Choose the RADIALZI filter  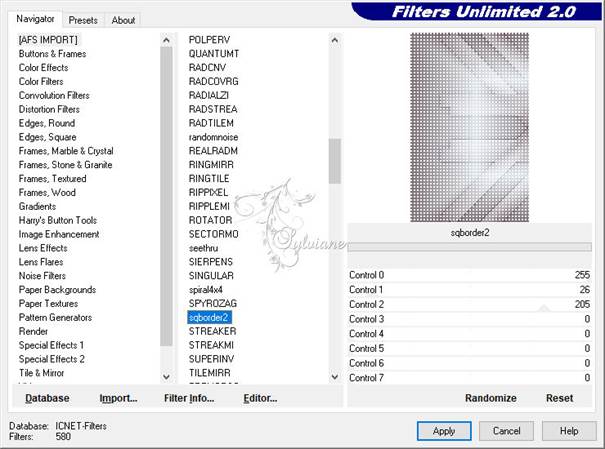209,95
